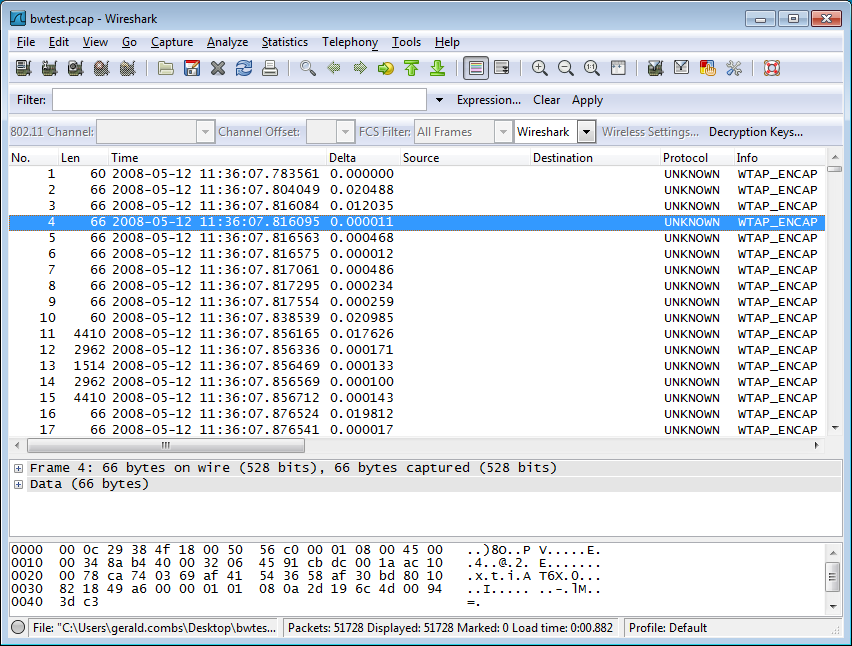Click hex pane scroll down arrow
Image resolution: width=852 pixels, height=646 pixels.
[834, 606]
